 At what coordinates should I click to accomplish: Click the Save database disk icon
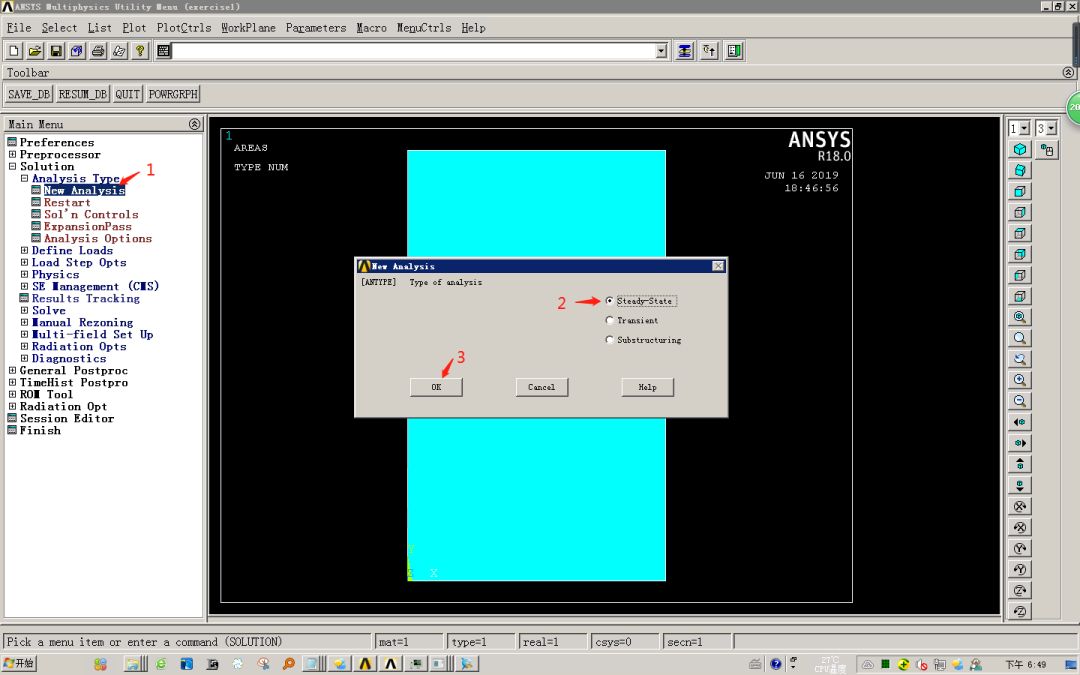pos(57,50)
